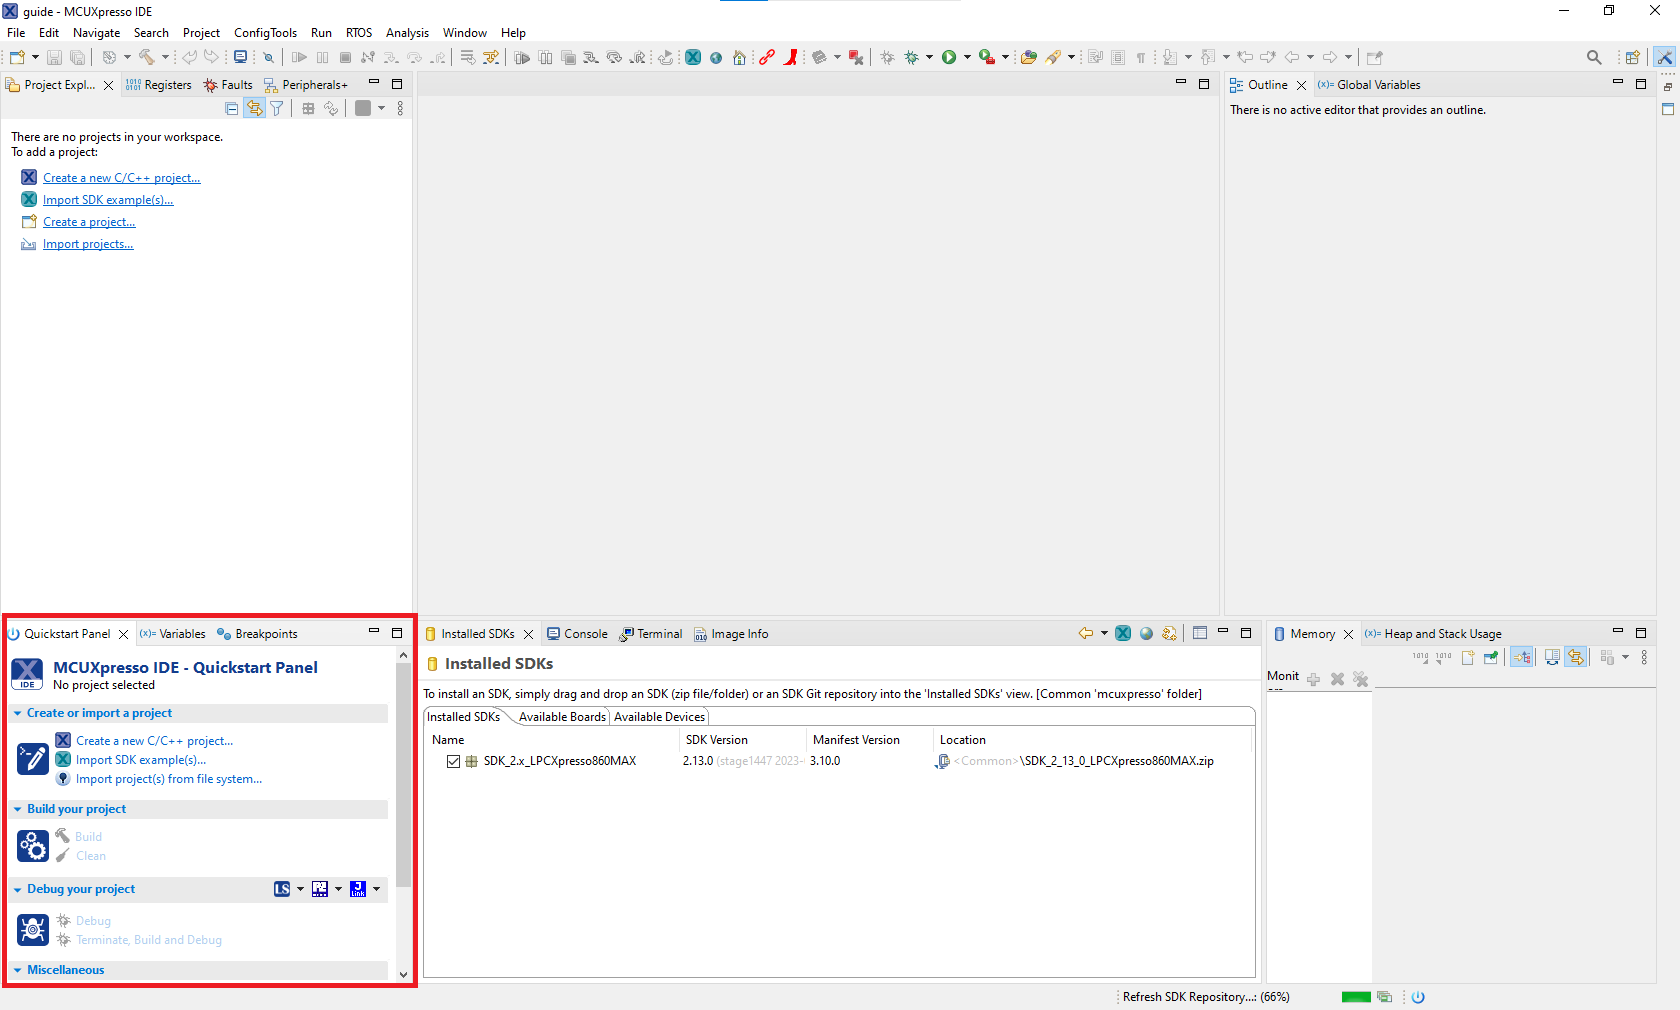Viewport: 1680px width, 1010px height.
Task: Click the LinkServer LS debug probe icon
Action: 282,889
